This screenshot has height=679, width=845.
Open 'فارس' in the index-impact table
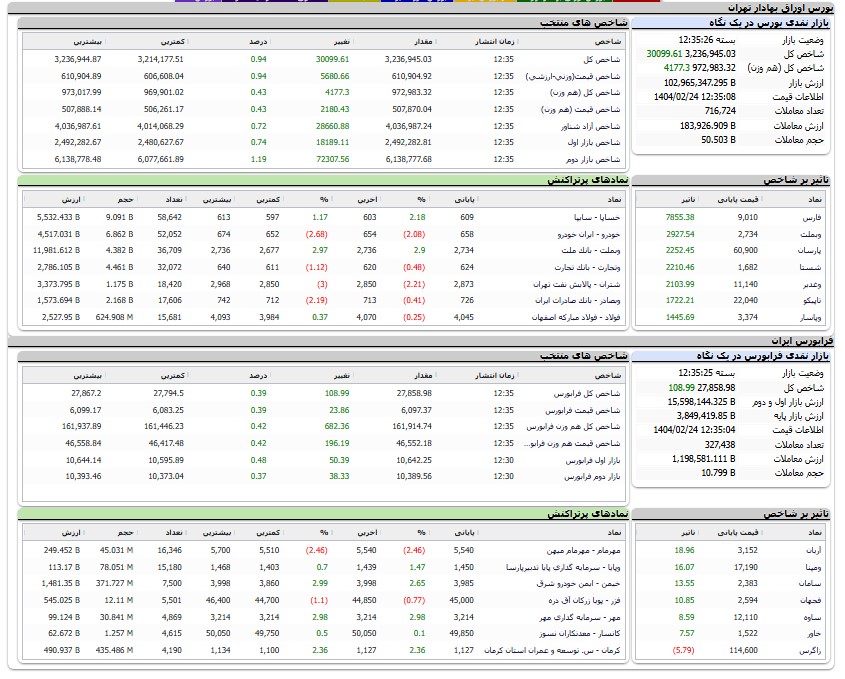812,218
